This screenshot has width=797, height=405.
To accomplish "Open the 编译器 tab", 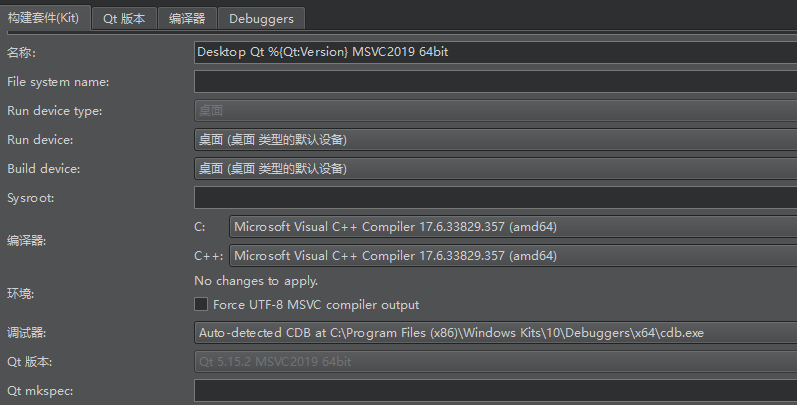I will [x=187, y=19].
